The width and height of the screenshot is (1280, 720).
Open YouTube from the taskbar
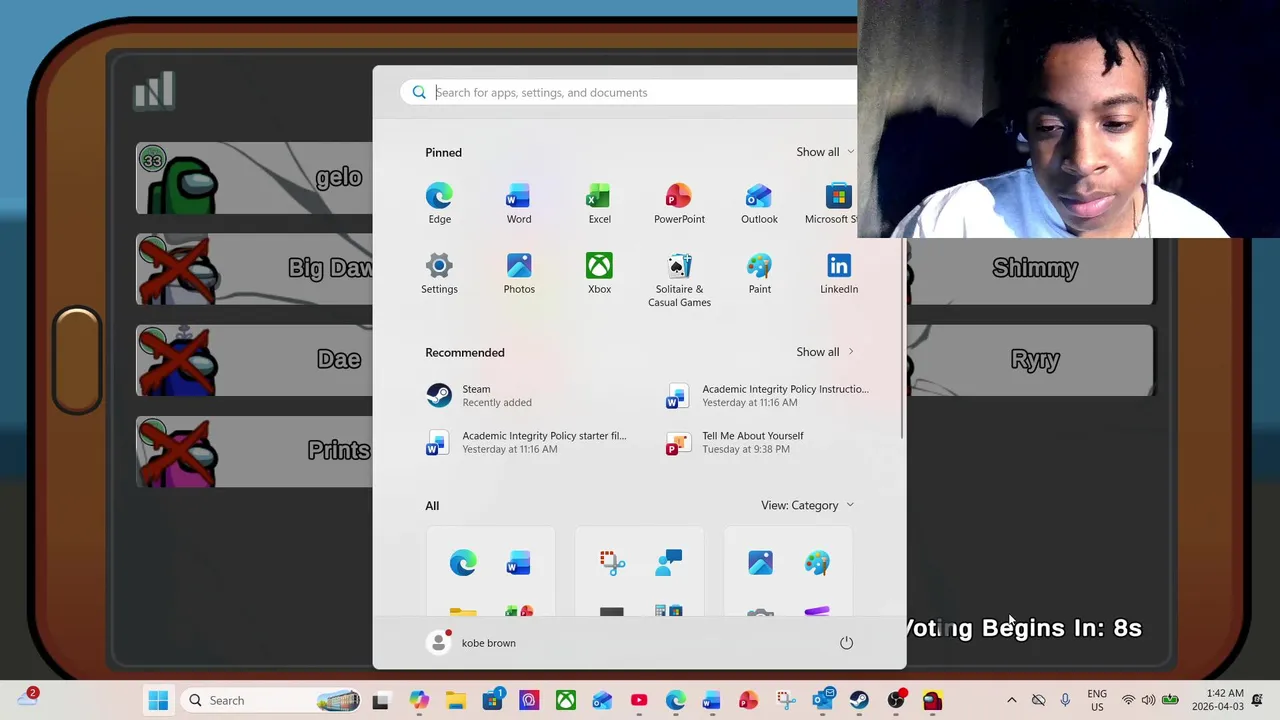(639, 700)
